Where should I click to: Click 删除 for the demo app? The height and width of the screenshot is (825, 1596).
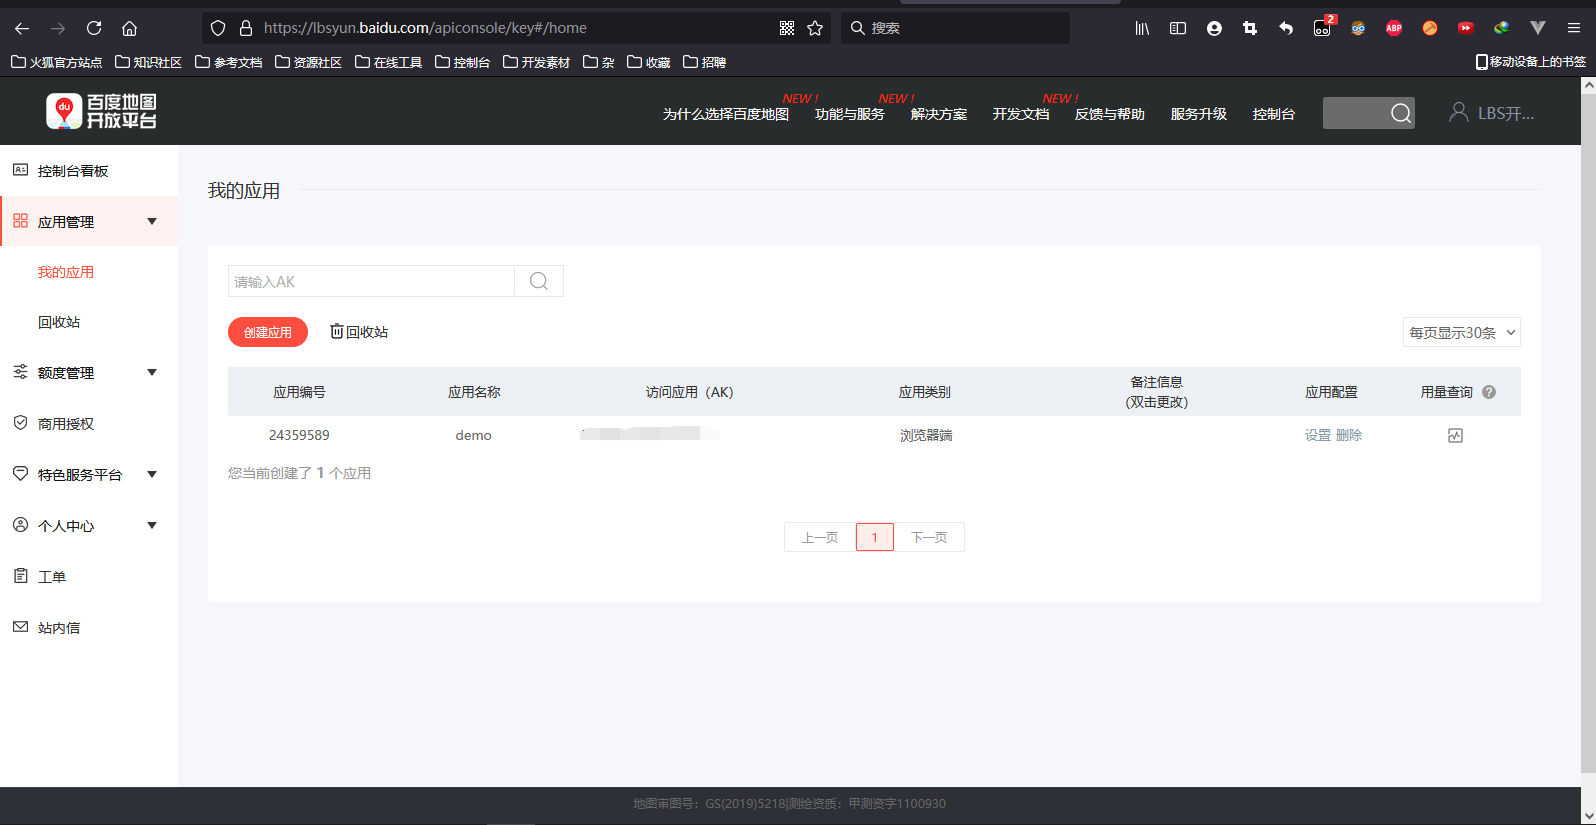[1349, 435]
